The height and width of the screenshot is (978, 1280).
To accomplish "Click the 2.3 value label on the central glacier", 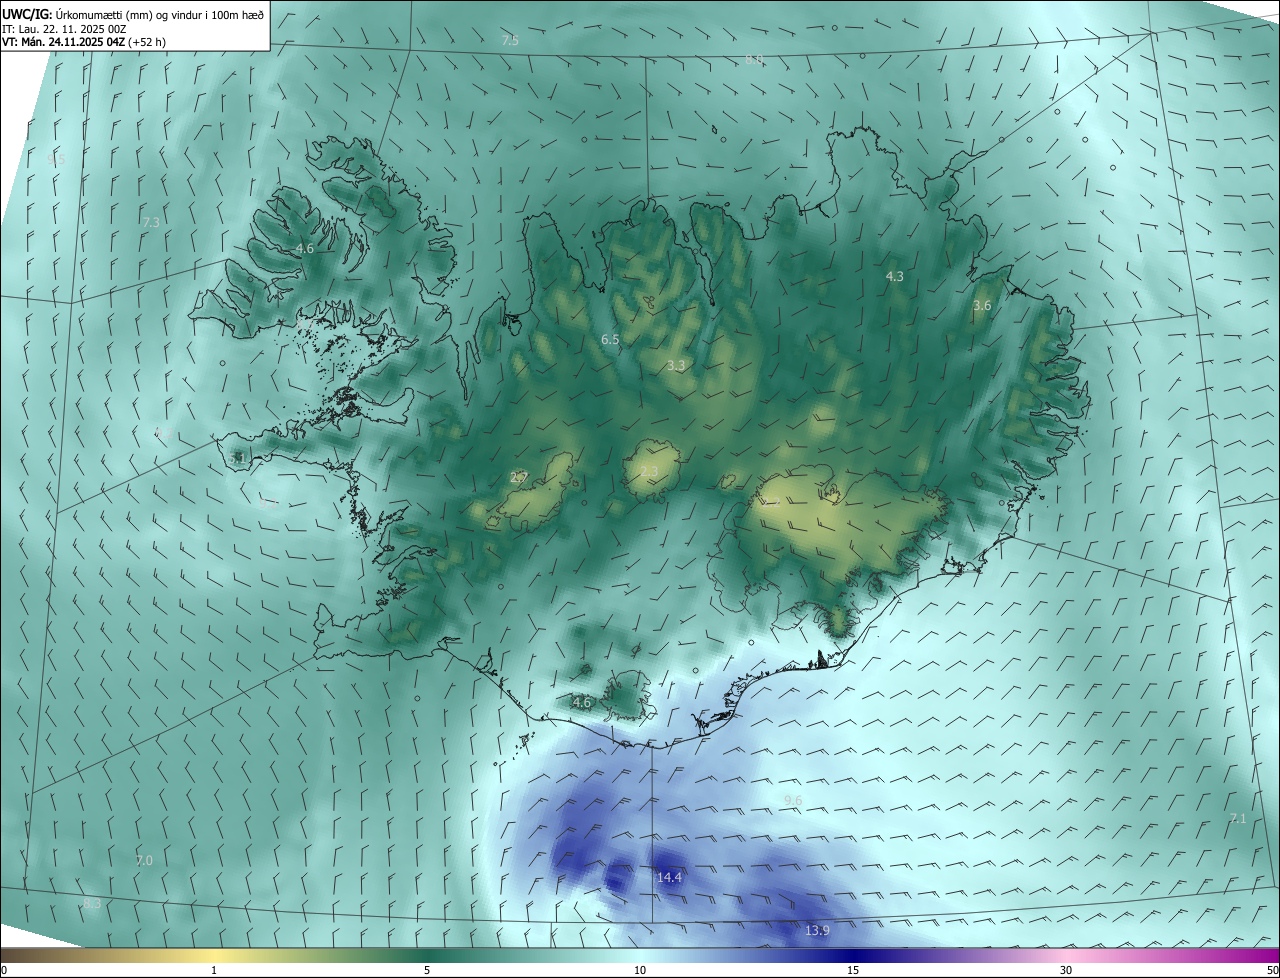I will pyautogui.click(x=649, y=471).
